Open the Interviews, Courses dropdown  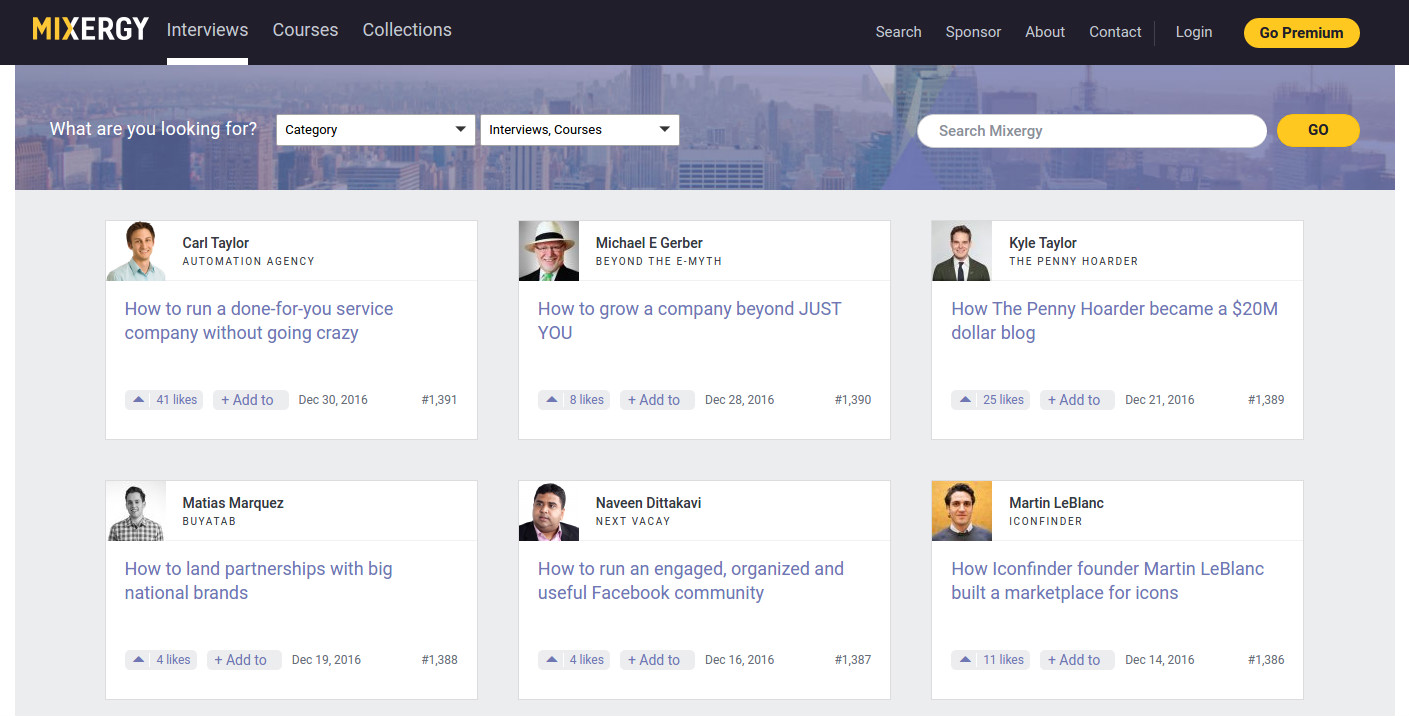pos(579,130)
